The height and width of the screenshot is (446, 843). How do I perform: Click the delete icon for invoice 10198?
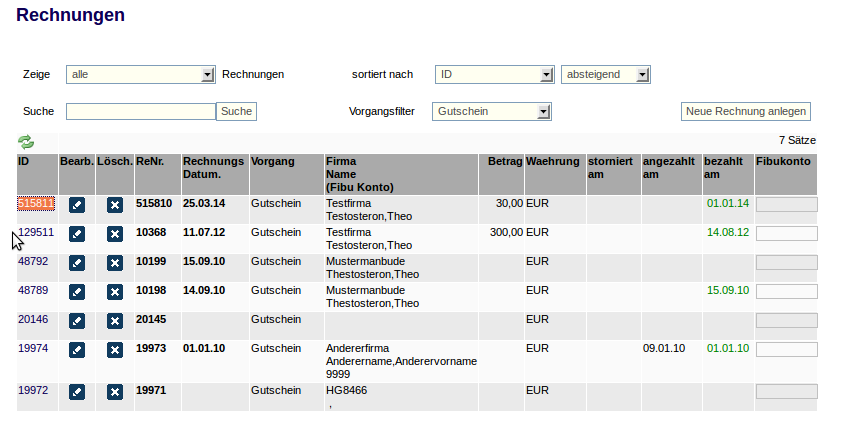click(x=115, y=292)
